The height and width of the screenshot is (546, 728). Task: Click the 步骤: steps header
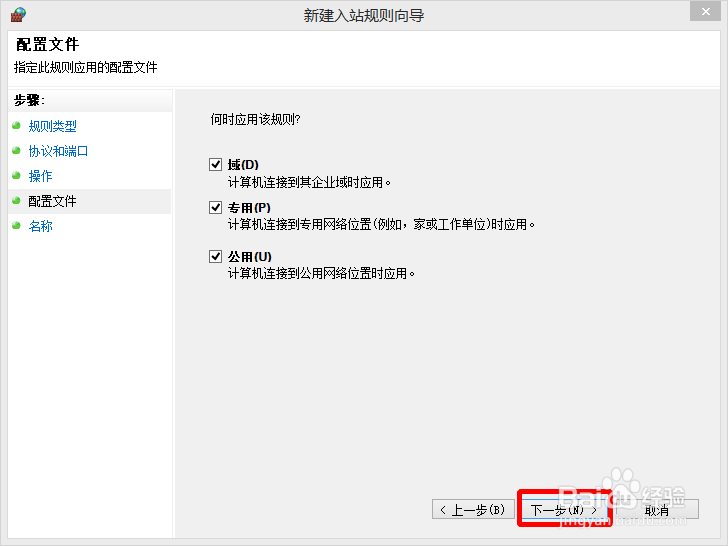(x=29, y=100)
